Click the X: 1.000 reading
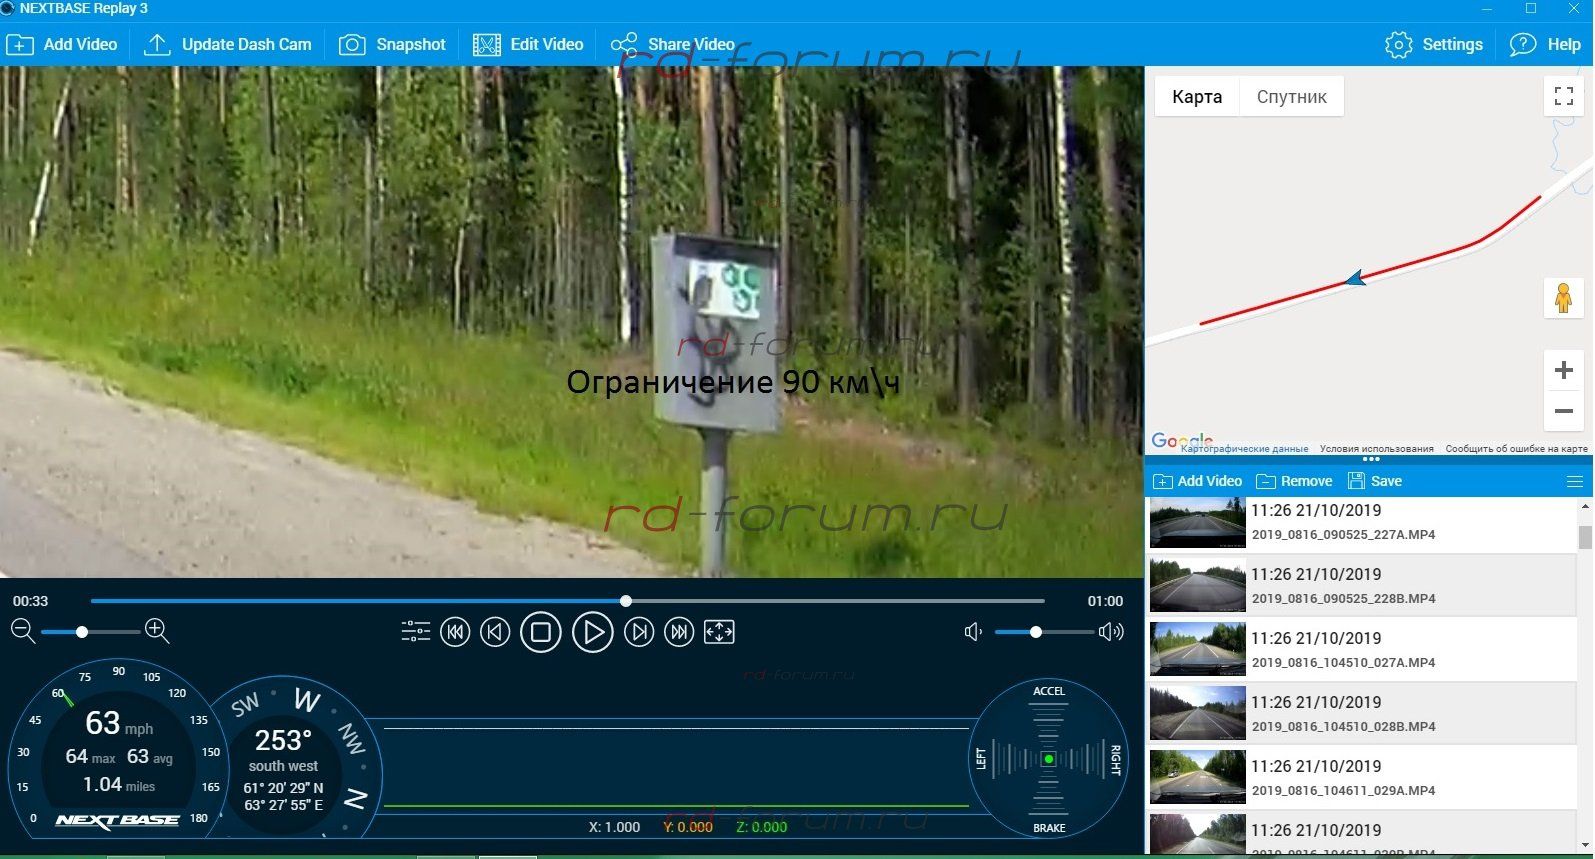The width and height of the screenshot is (1595, 859). click(614, 827)
